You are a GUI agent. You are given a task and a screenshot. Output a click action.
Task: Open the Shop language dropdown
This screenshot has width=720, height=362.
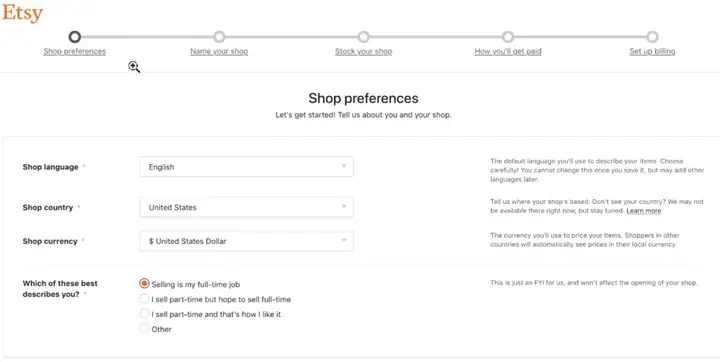(246, 167)
